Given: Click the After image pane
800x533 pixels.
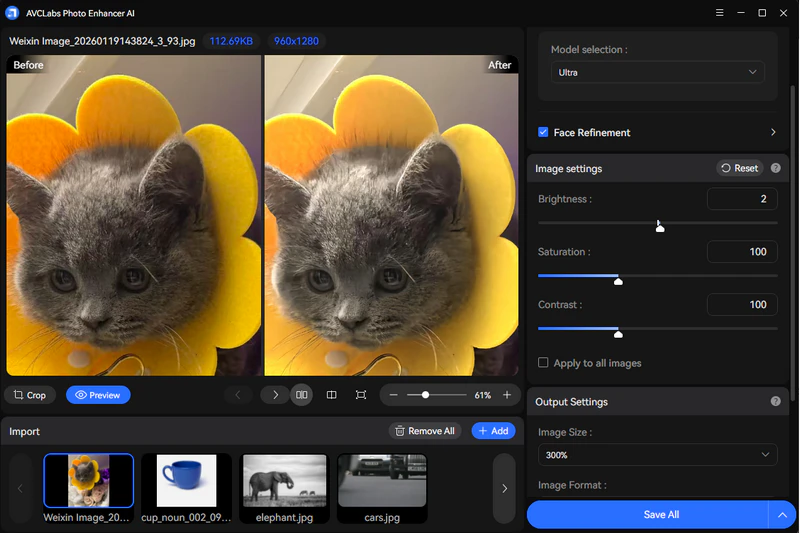Looking at the screenshot, I should tap(391, 215).
